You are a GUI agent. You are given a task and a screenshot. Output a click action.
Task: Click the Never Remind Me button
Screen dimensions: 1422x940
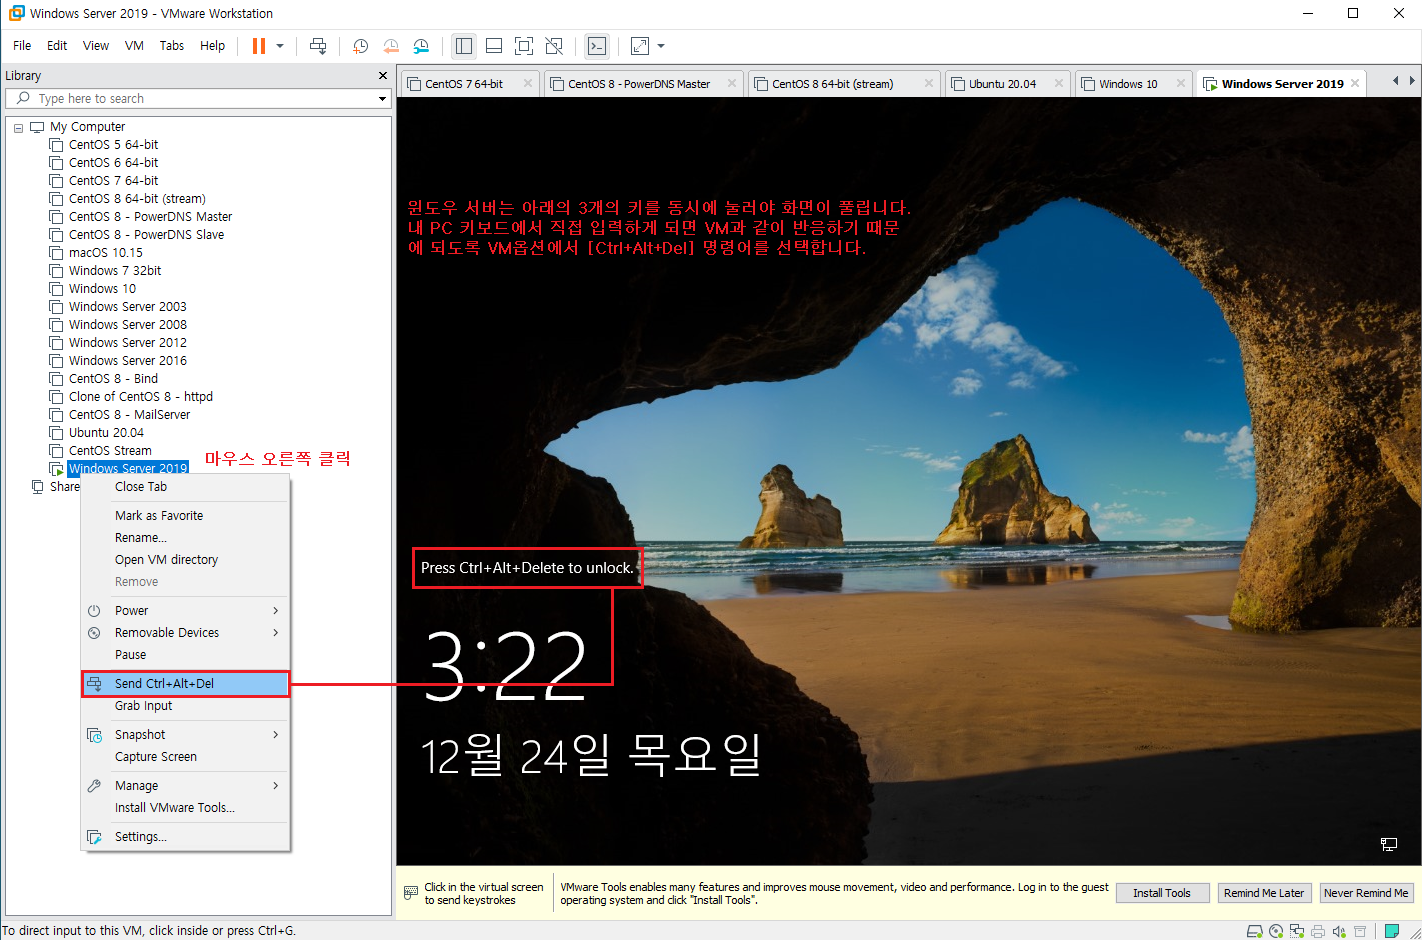[1366, 893]
